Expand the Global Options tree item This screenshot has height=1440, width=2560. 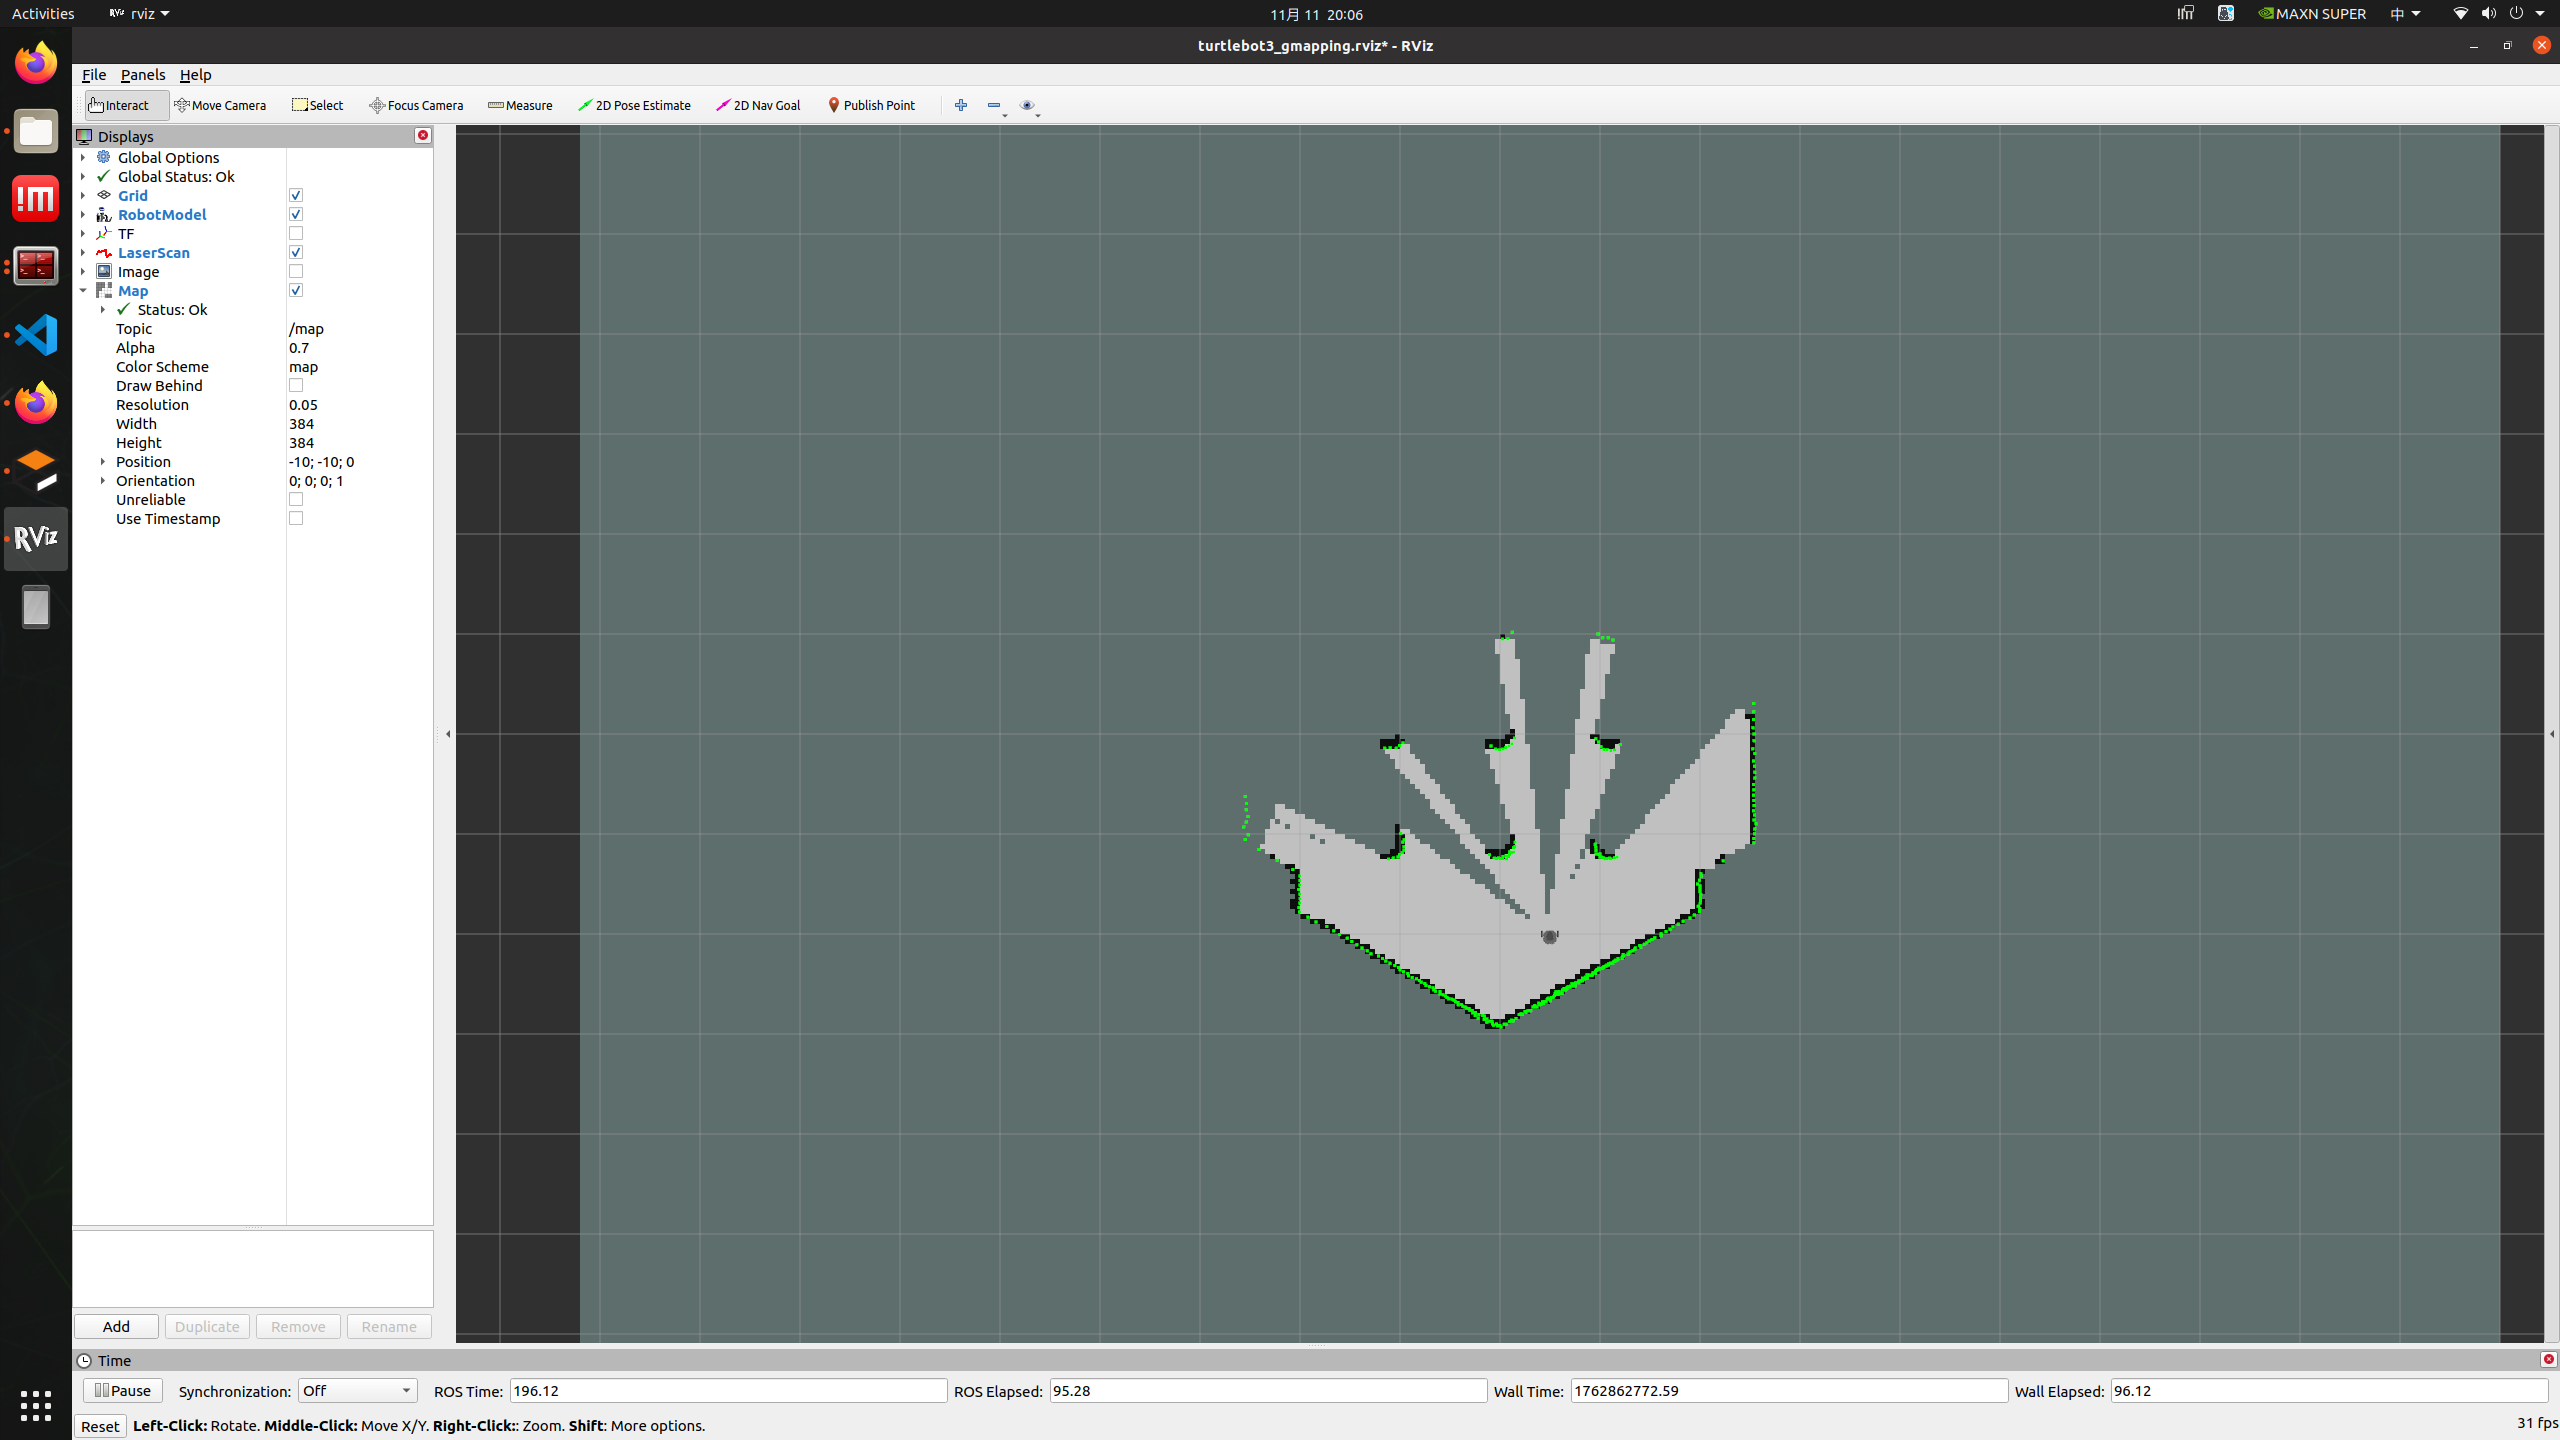(83, 157)
